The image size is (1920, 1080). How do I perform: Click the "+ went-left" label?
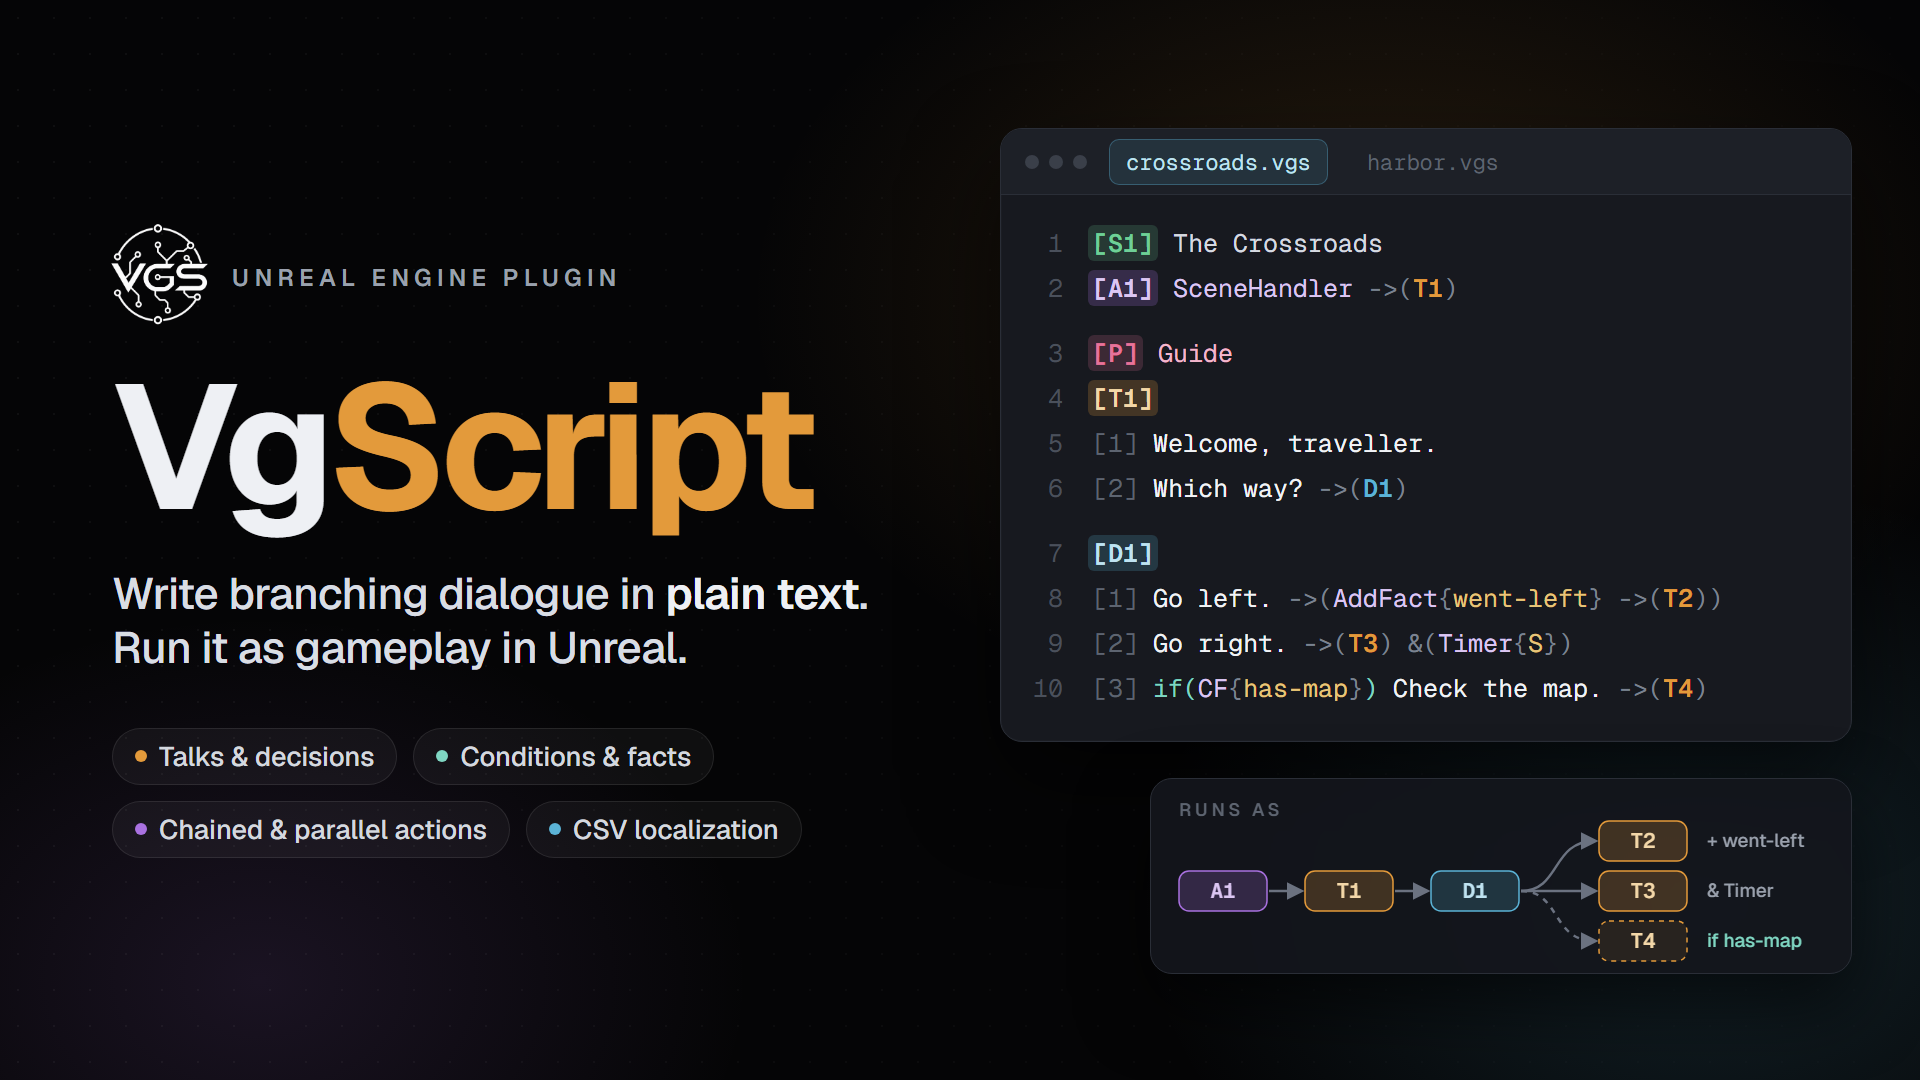coord(1755,840)
